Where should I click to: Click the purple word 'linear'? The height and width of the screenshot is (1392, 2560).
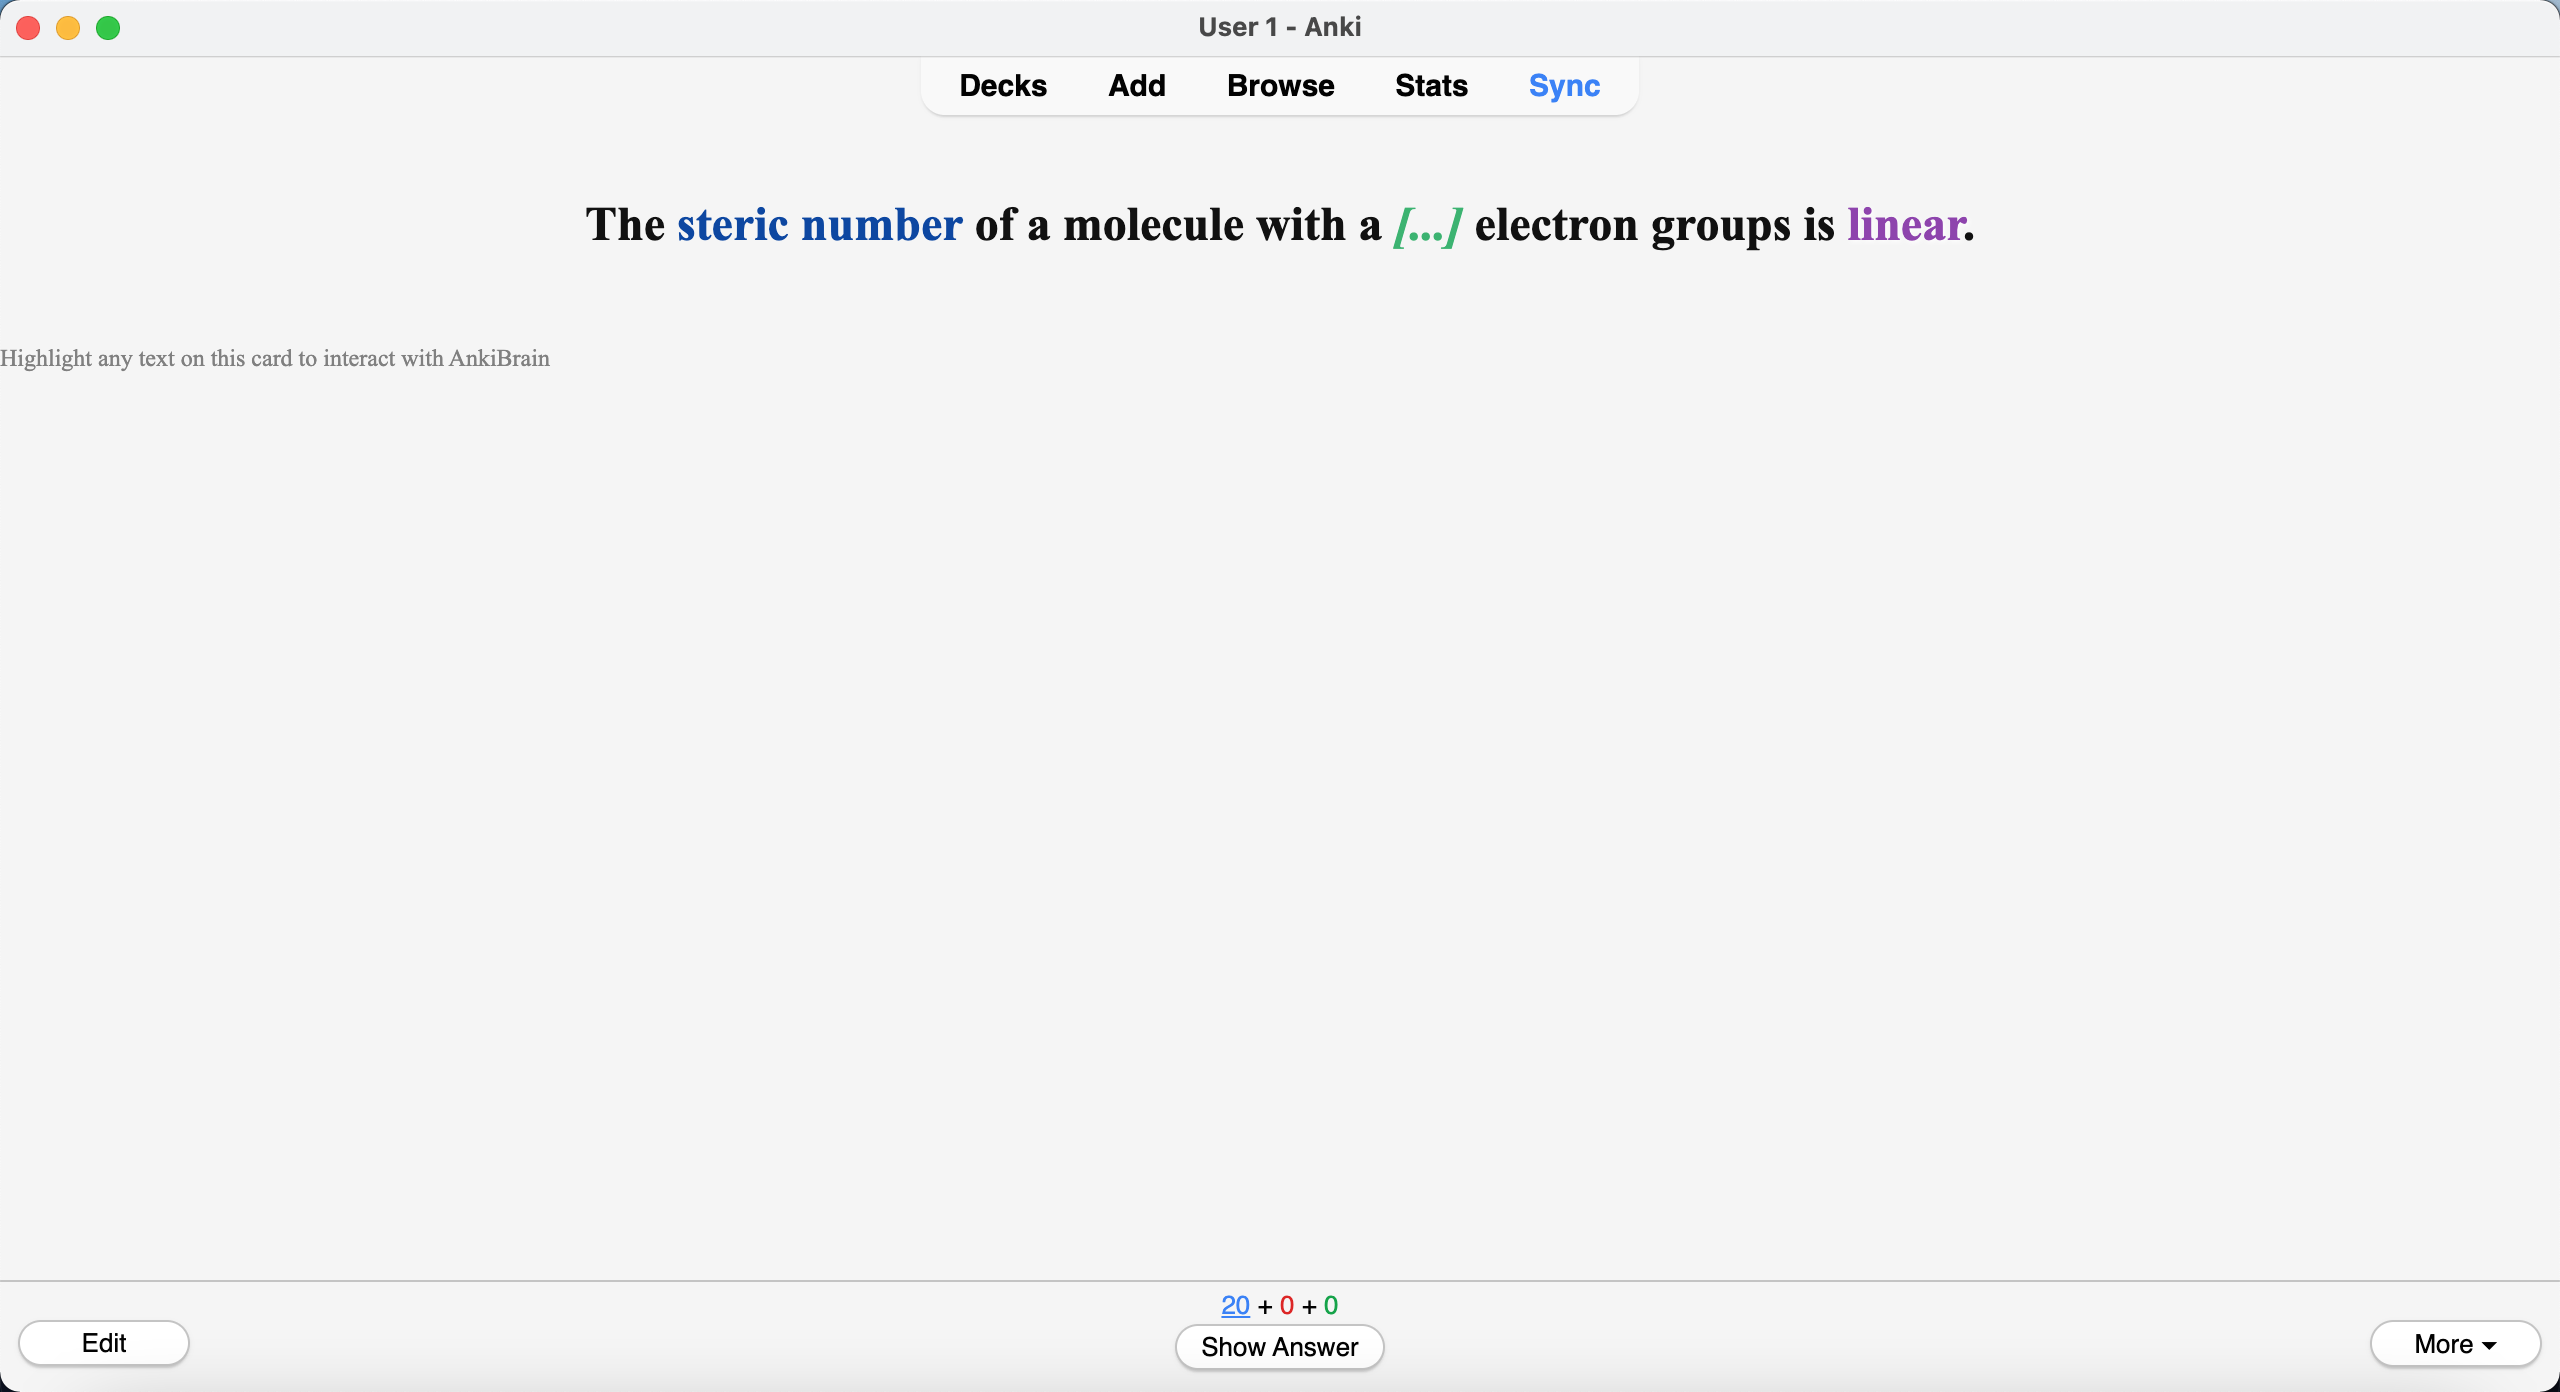point(1905,225)
